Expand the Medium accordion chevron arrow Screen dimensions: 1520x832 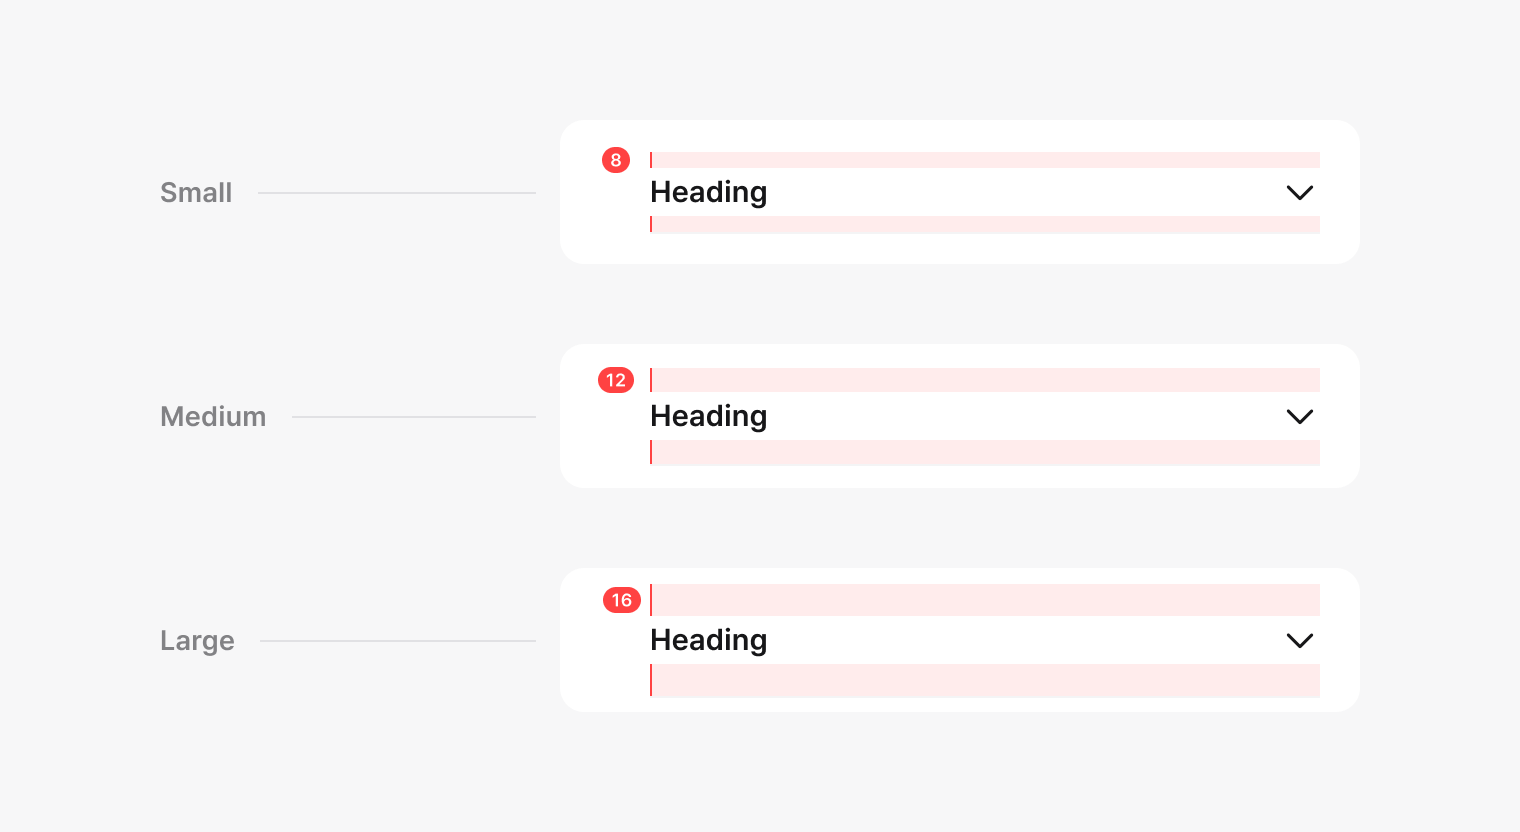[1299, 417]
